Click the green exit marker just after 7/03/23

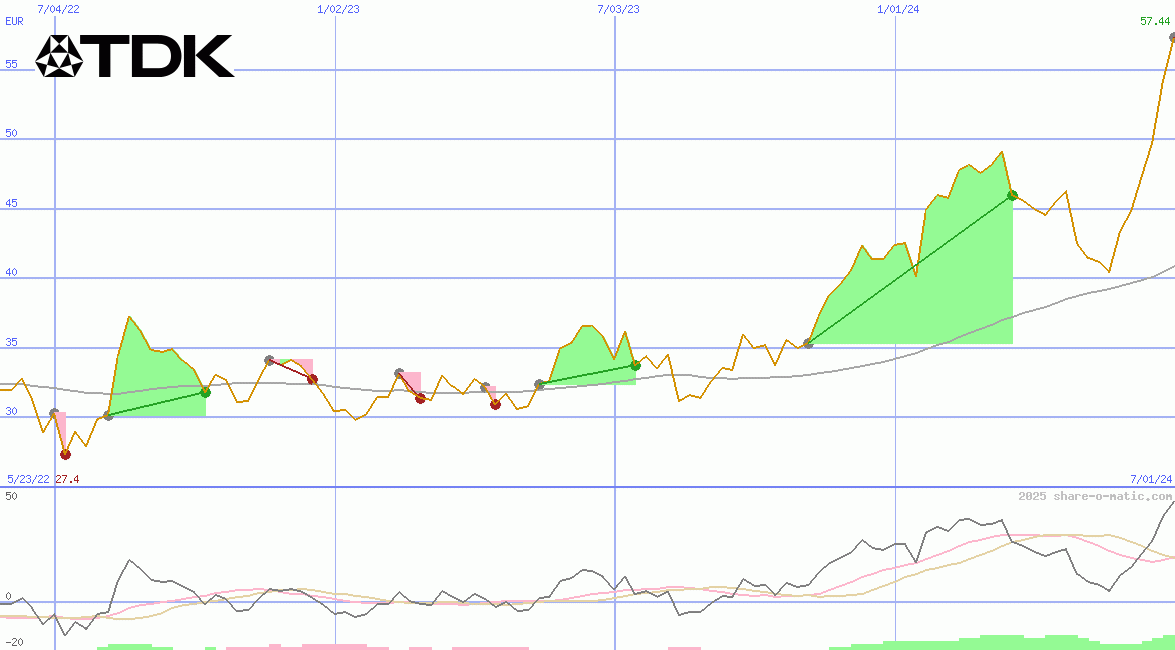[x=635, y=365]
